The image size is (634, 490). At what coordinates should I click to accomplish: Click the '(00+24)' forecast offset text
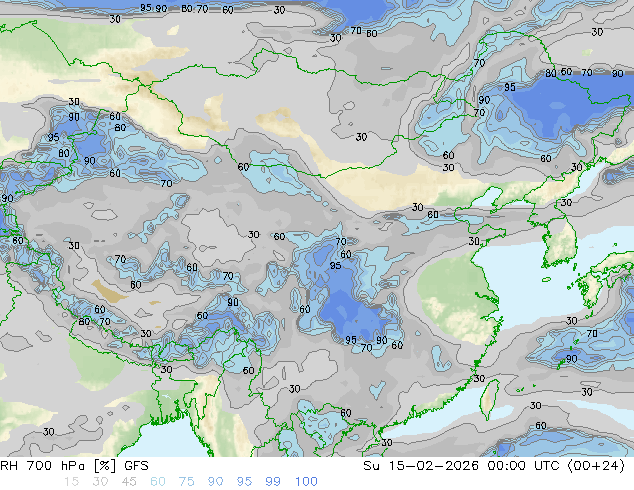[596, 466]
